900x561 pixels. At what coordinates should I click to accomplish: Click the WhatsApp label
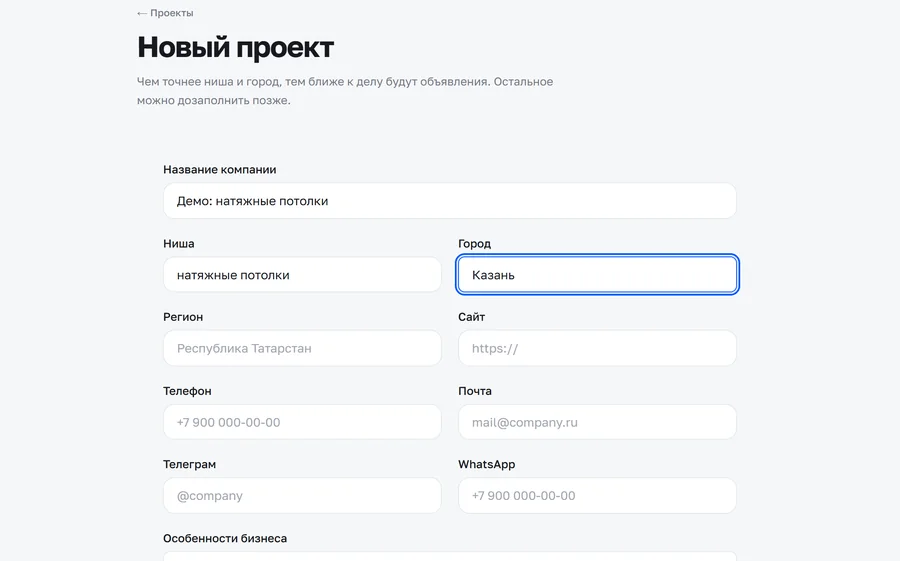(487, 465)
